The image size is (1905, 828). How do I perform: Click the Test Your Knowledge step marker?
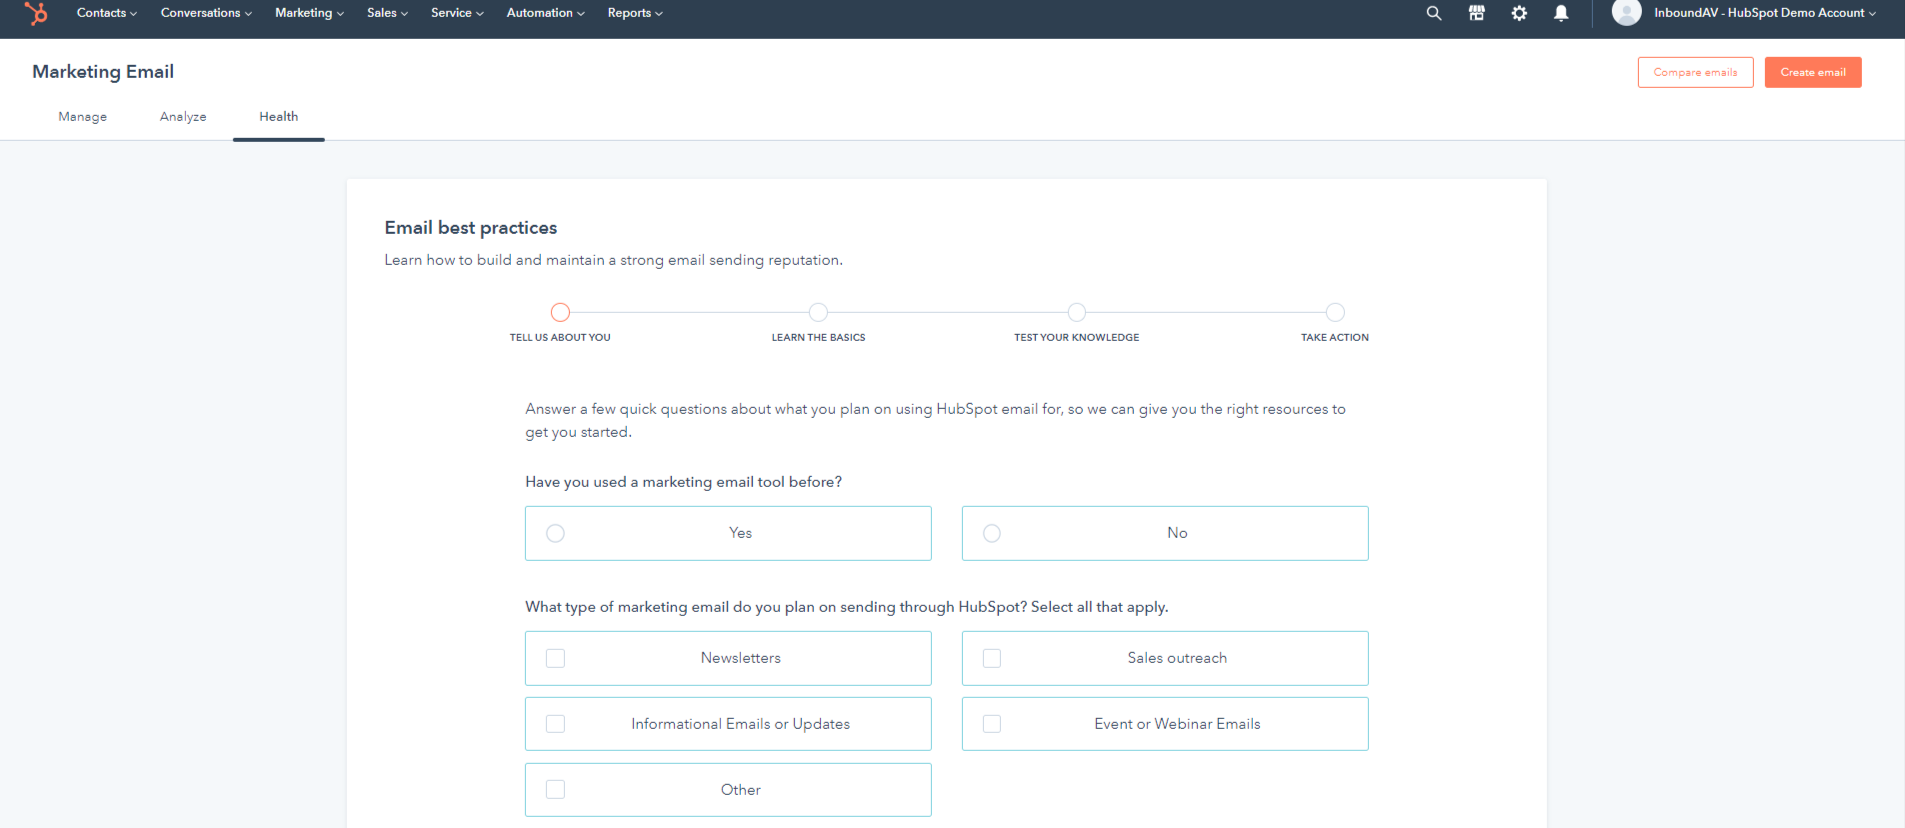1077,313
